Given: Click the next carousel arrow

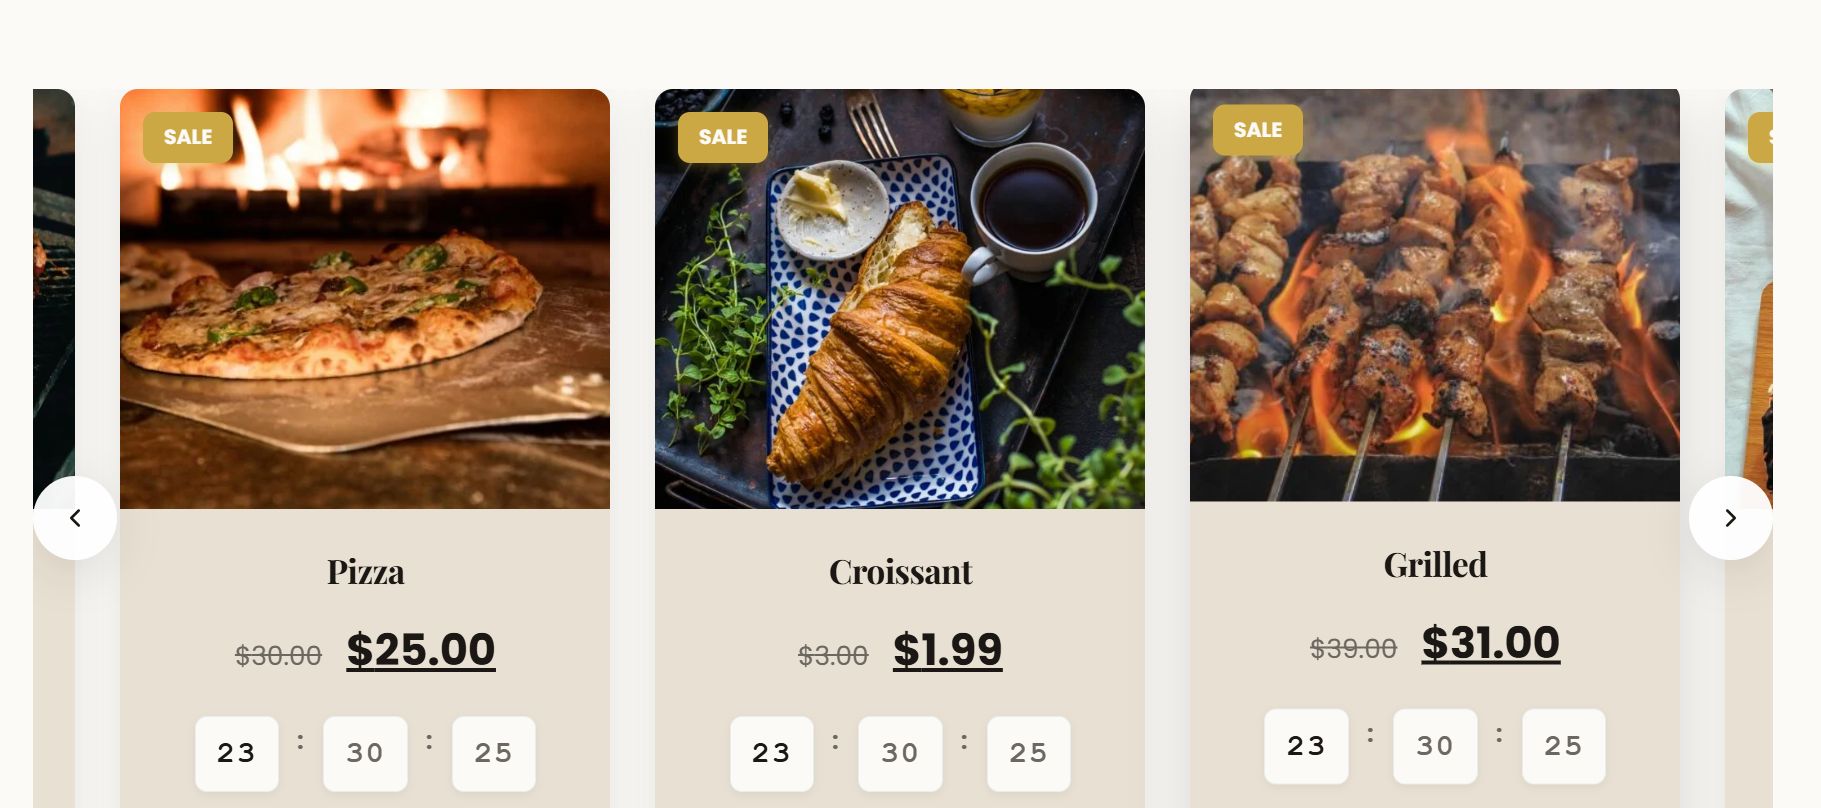Looking at the screenshot, I should click(x=1730, y=518).
